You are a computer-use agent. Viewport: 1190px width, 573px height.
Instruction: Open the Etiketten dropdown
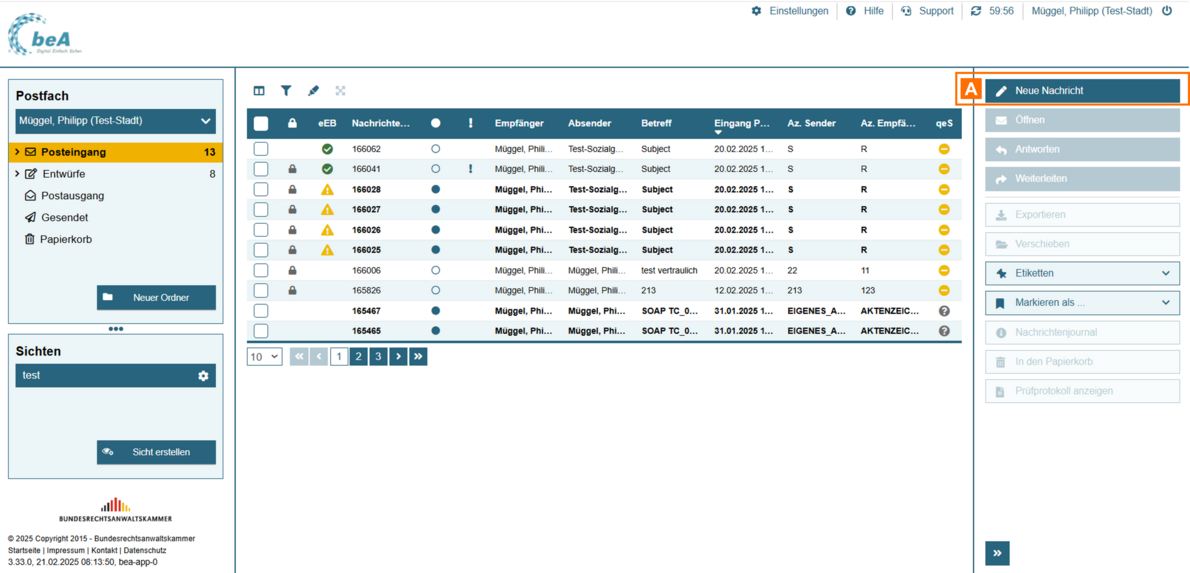1082,272
